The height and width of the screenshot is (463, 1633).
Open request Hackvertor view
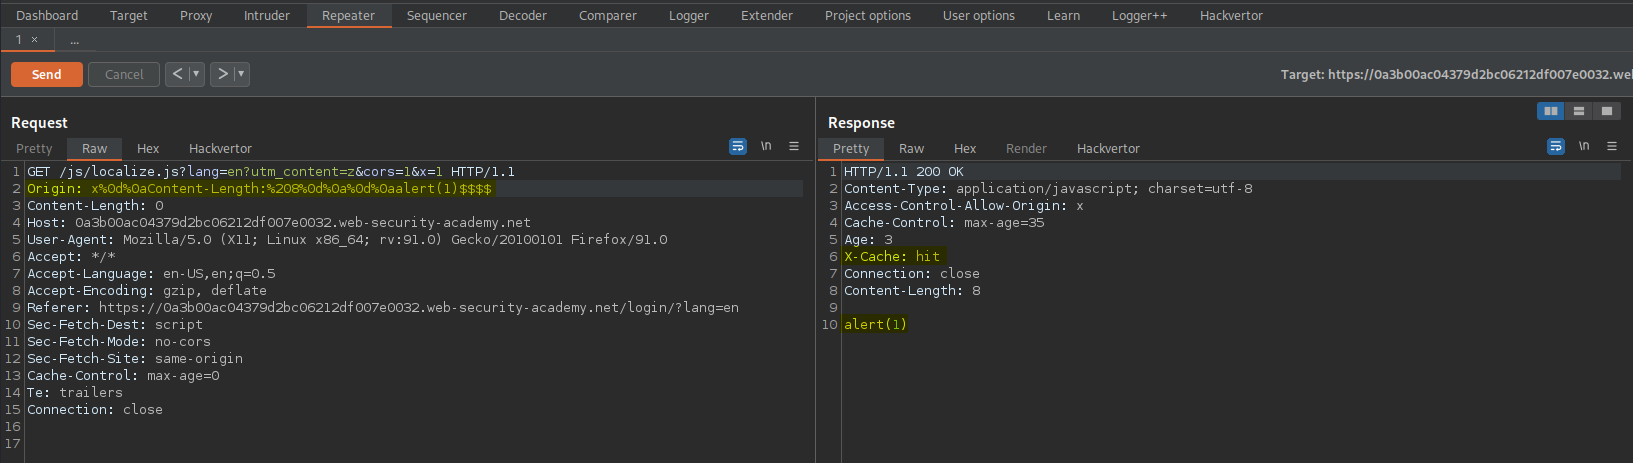click(220, 148)
